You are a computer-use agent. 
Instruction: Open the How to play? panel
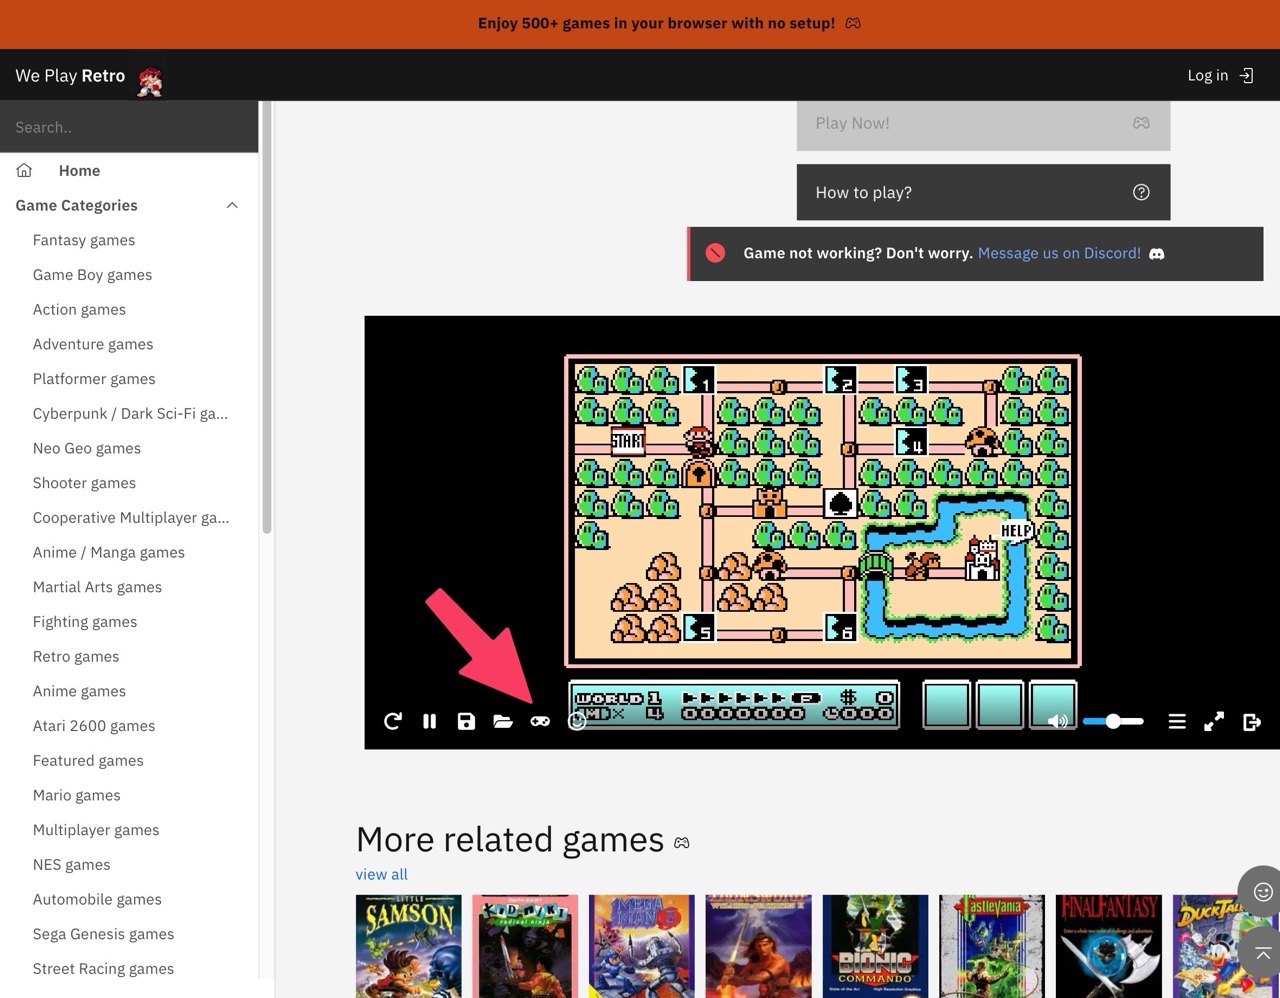pos(983,192)
